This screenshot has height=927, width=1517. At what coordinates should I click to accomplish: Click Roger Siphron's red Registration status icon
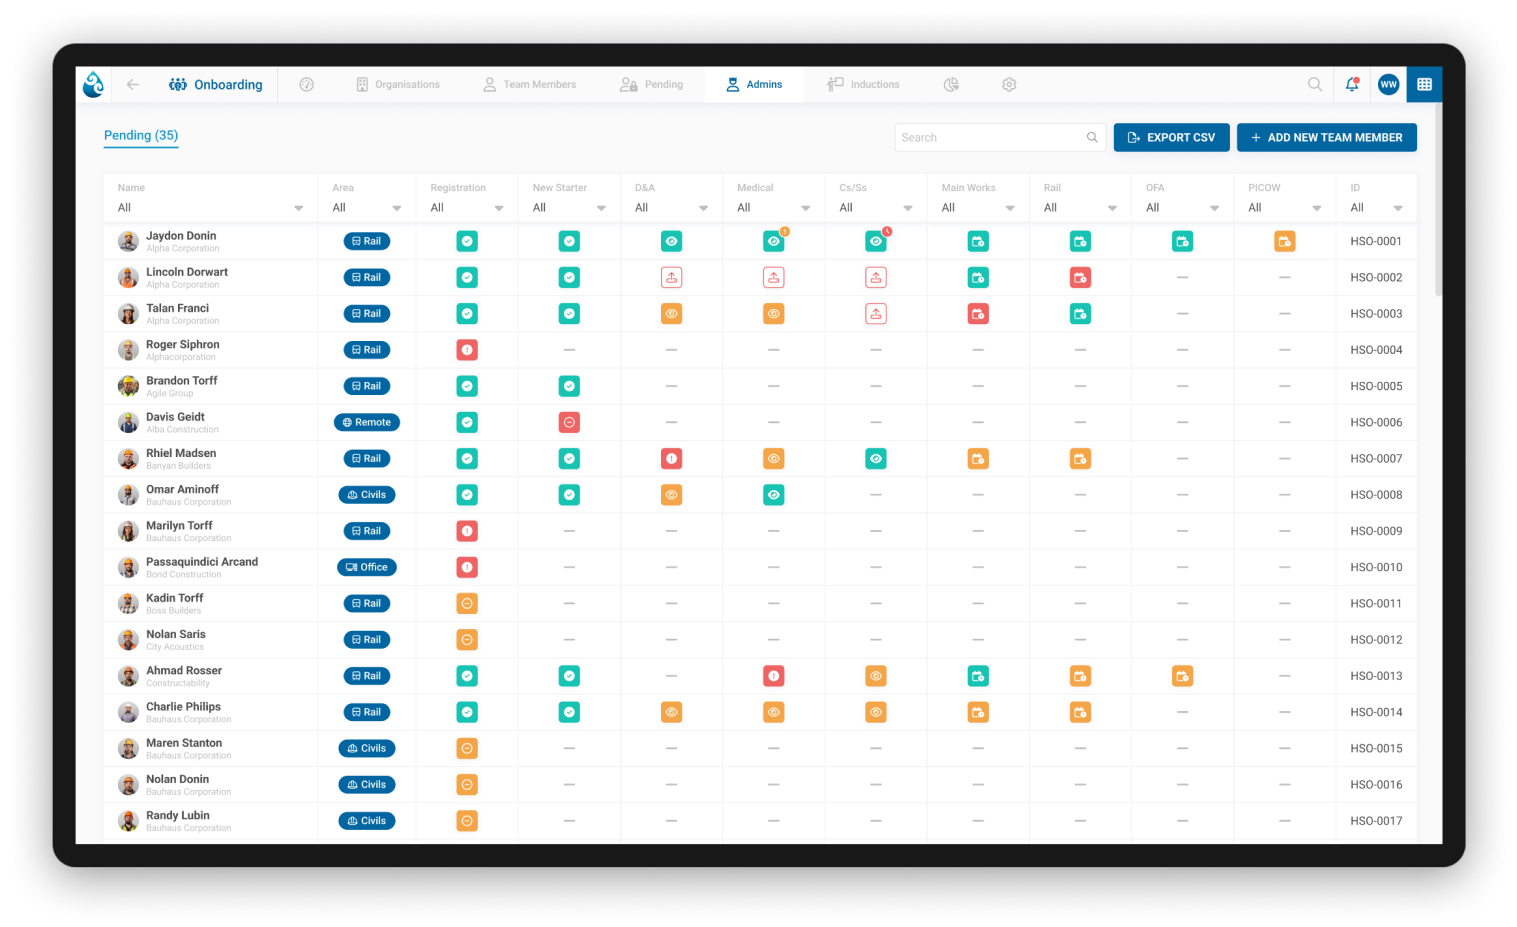pos(466,349)
